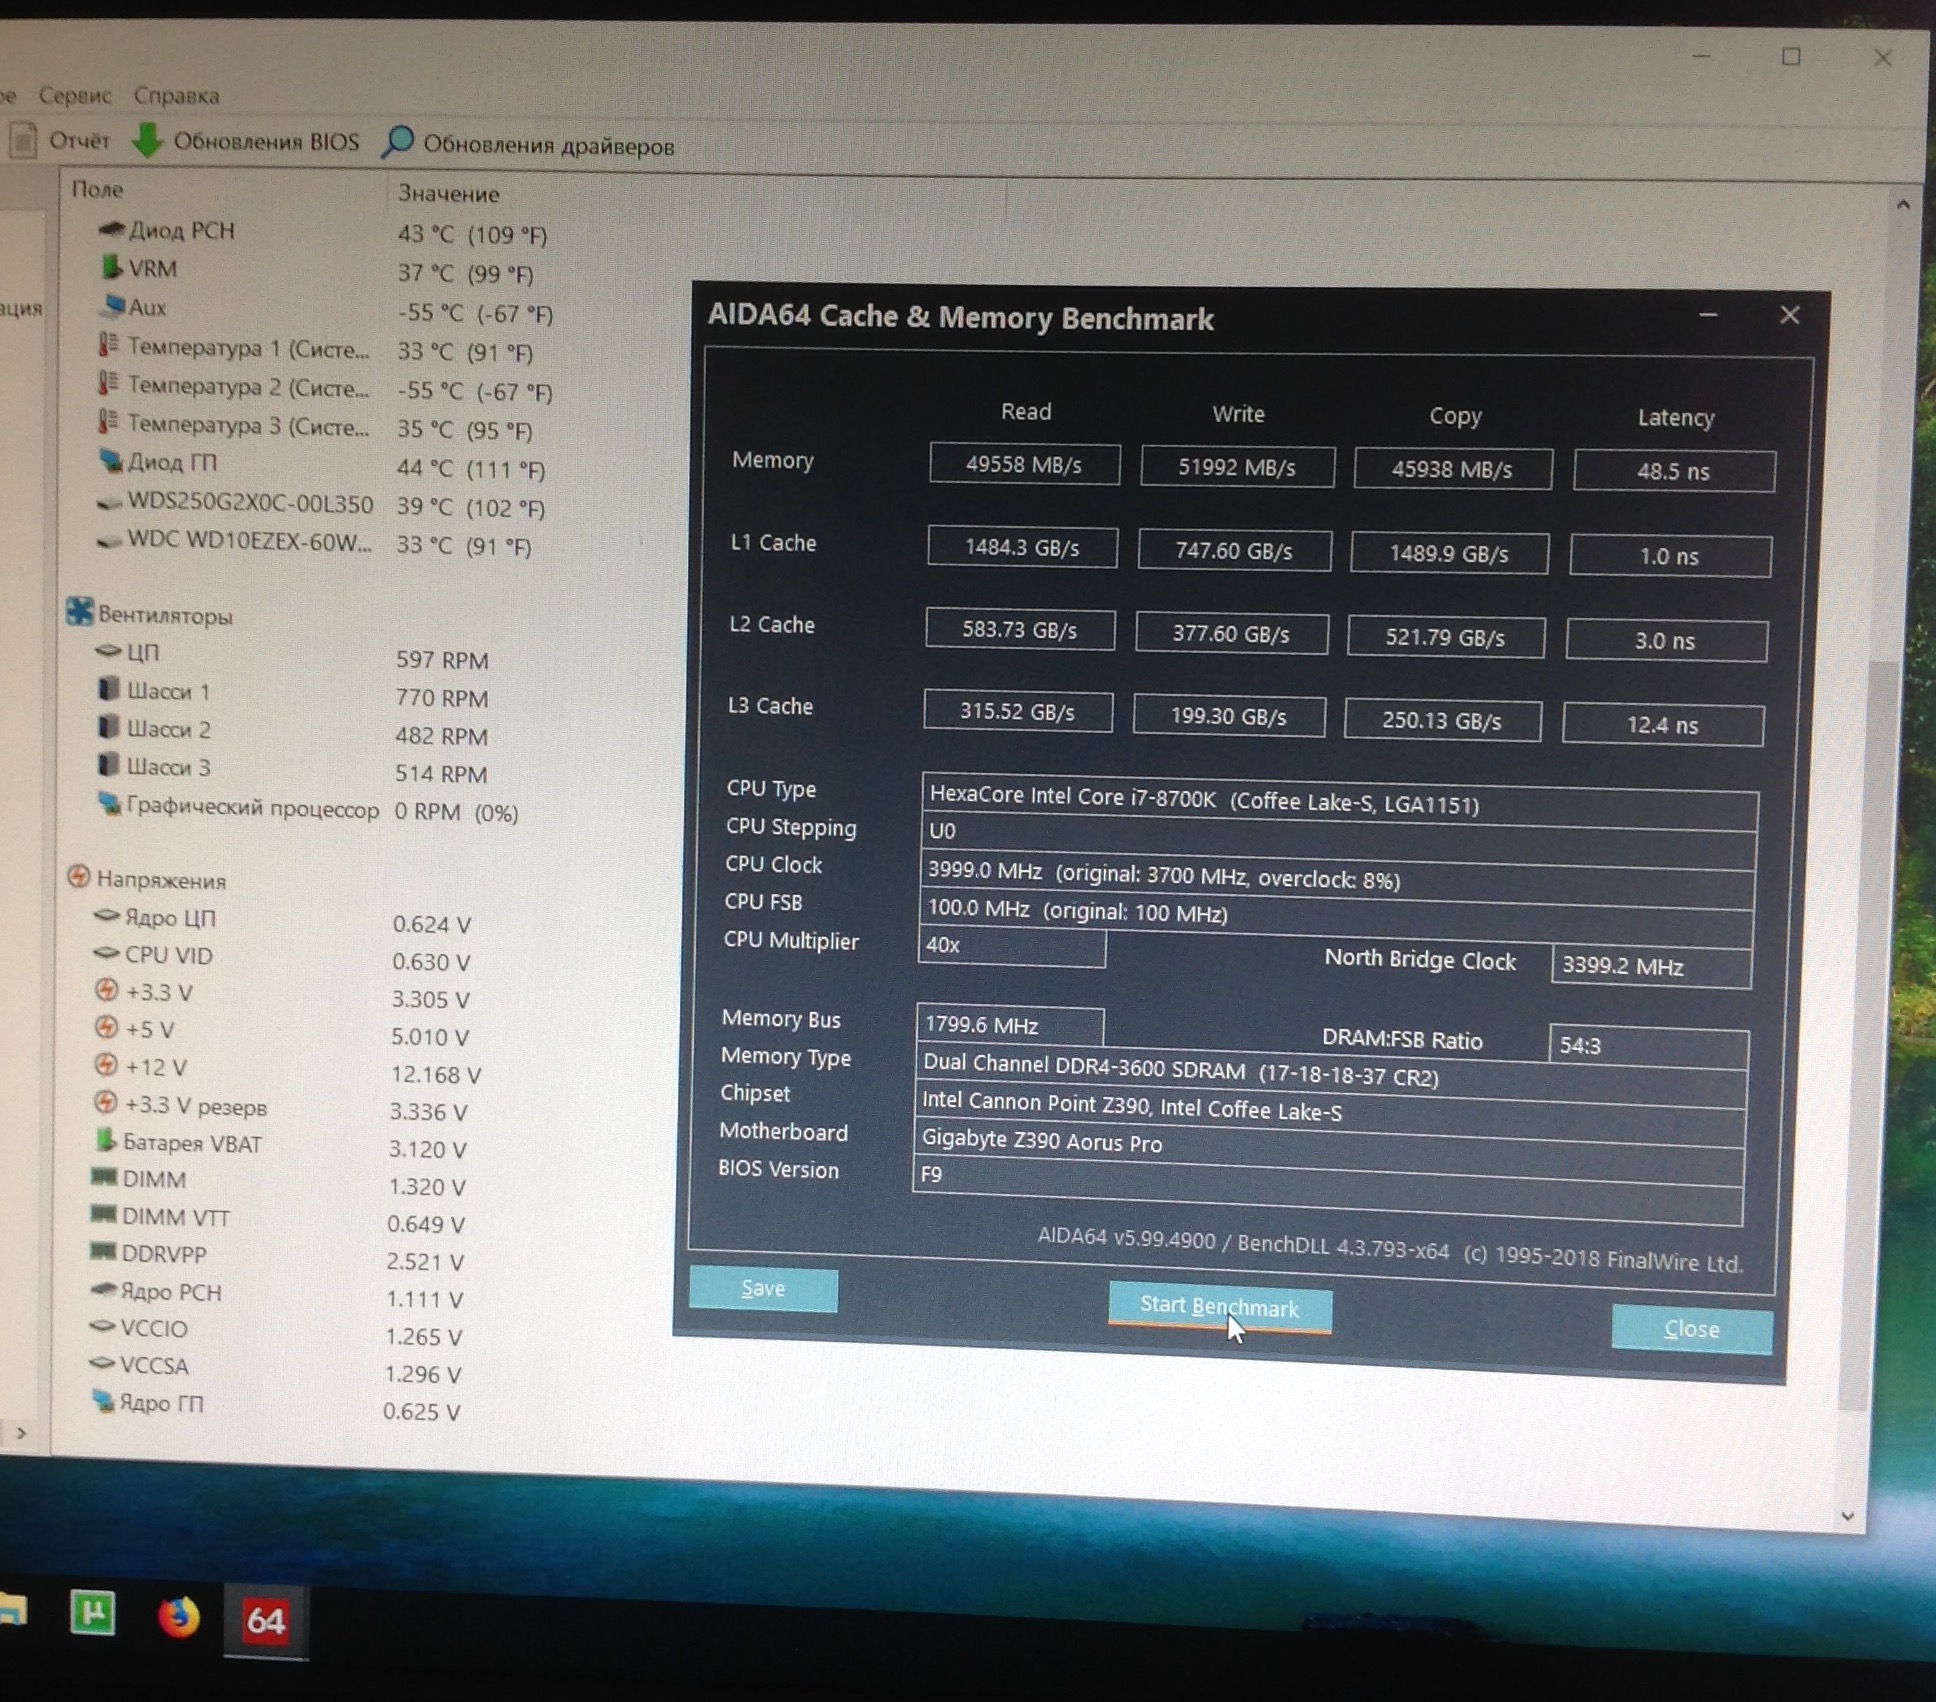1936x1702 pixels.
Task: Click the scroll up arrow of sensor list
Action: click(1903, 205)
